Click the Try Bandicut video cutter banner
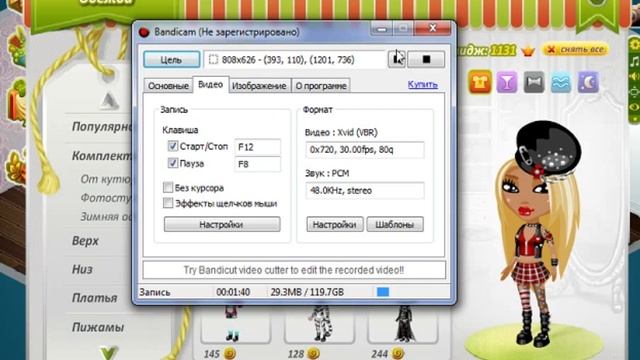 click(x=294, y=270)
